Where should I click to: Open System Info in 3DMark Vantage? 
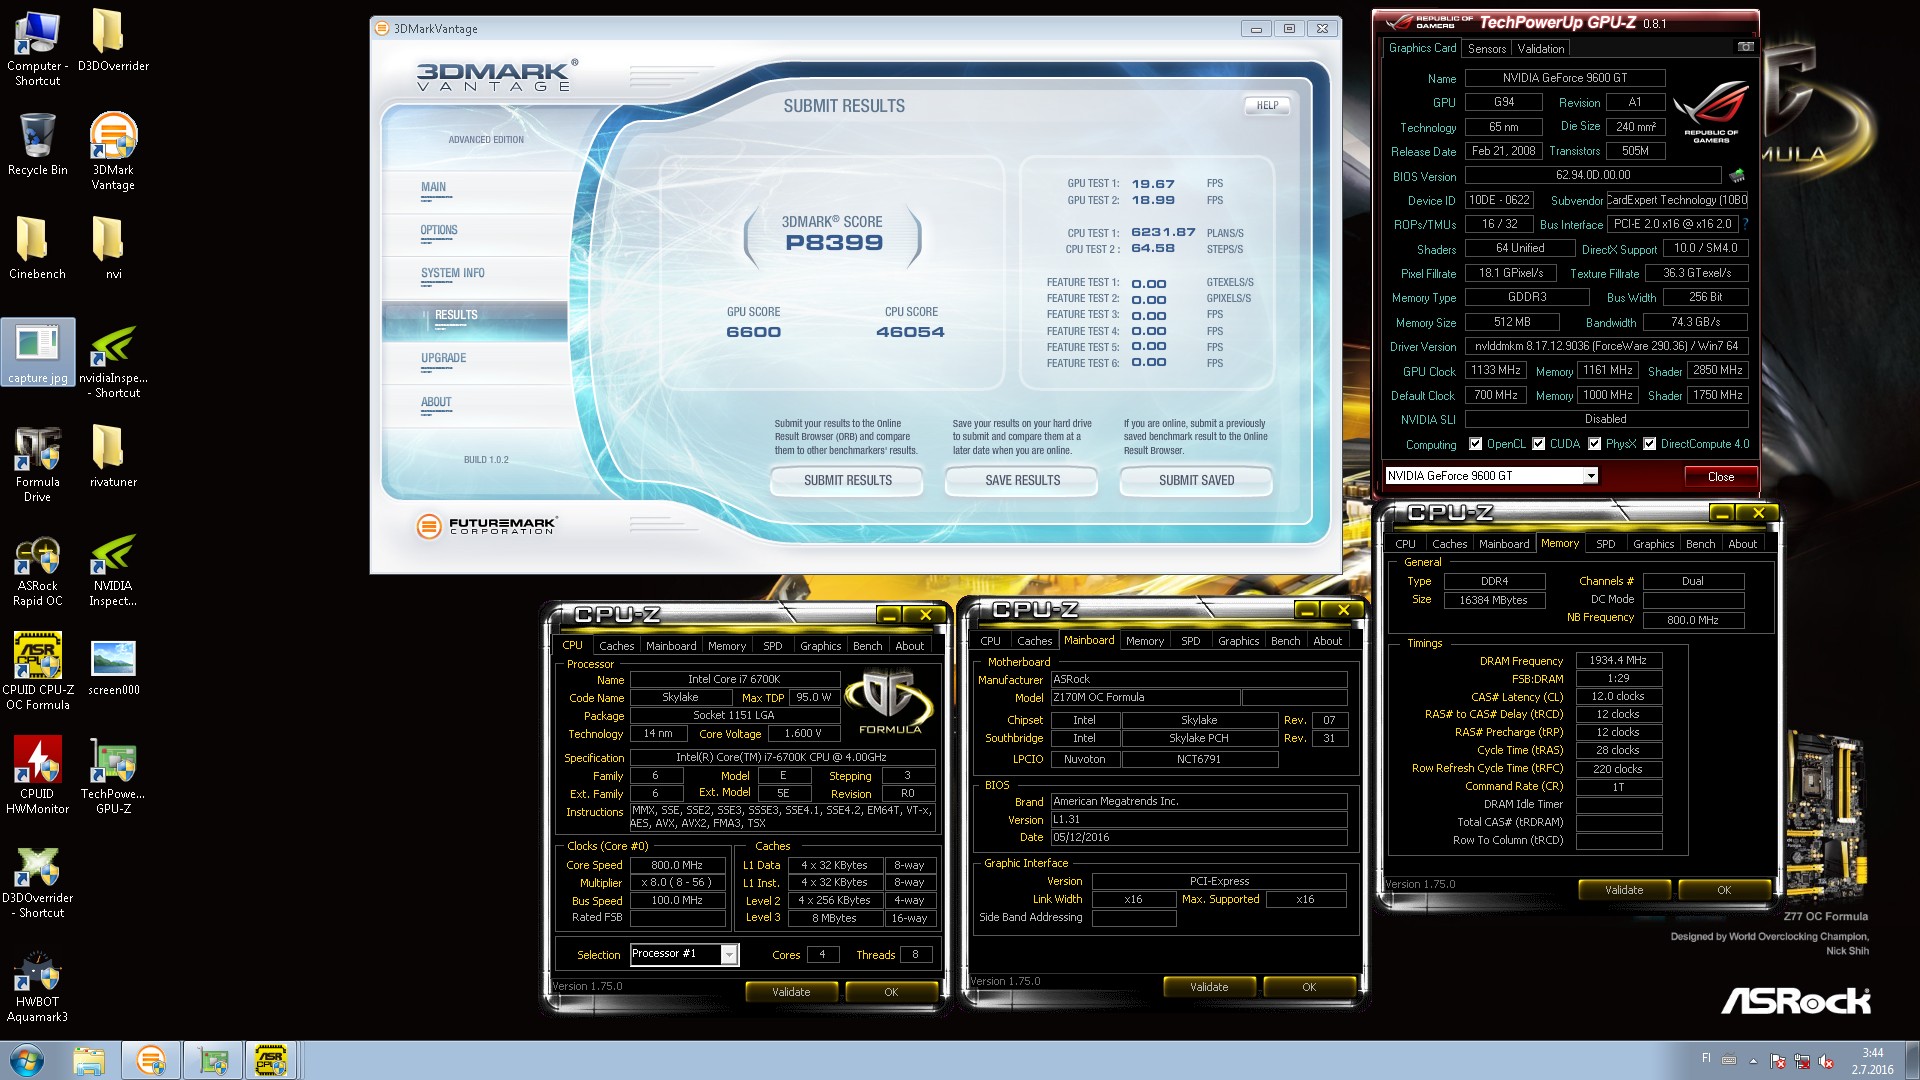click(x=453, y=273)
